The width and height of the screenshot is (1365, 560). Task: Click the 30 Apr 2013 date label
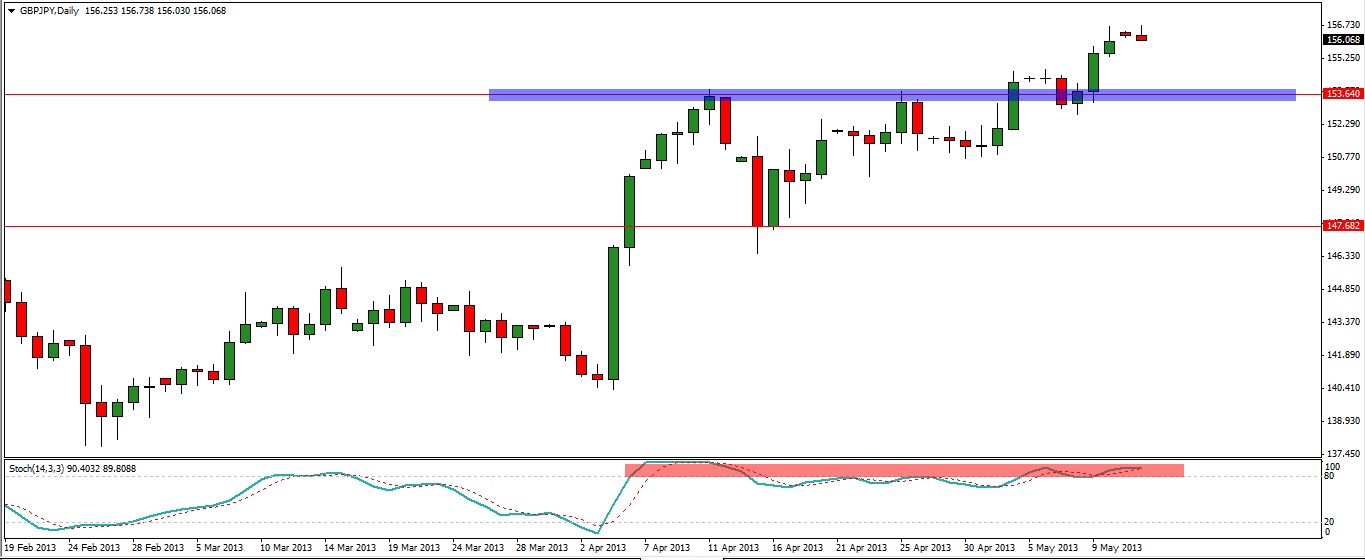pos(990,548)
